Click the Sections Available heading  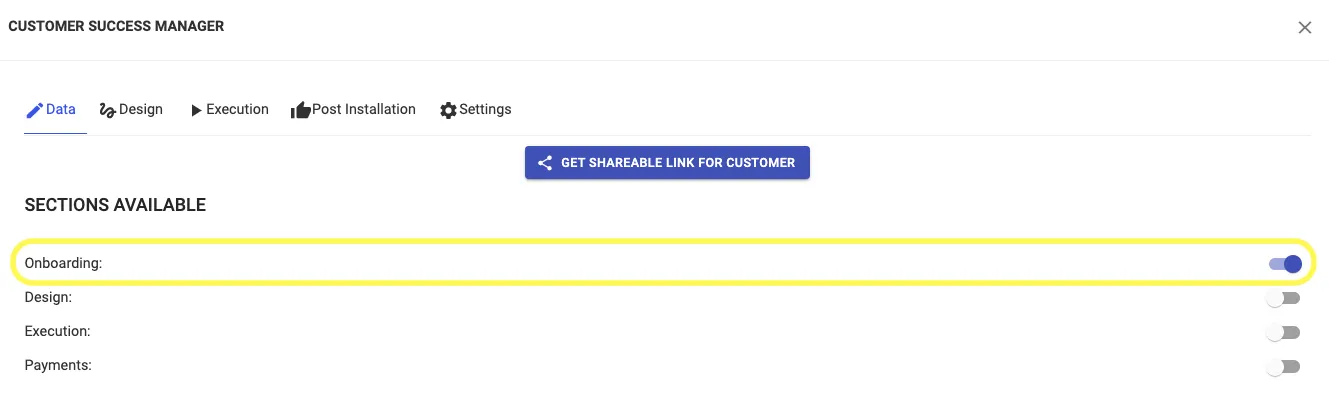(x=115, y=205)
